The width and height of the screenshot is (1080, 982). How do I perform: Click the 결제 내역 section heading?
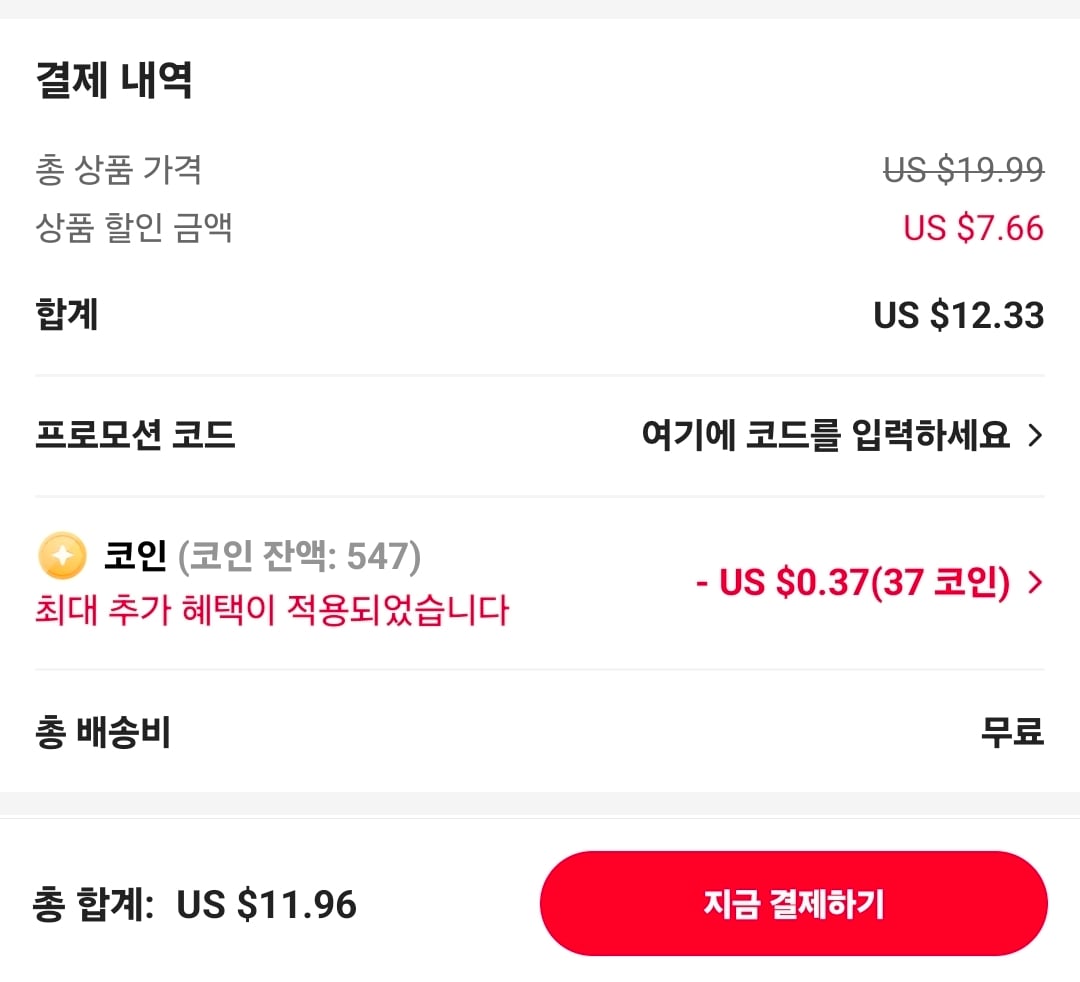(x=114, y=81)
